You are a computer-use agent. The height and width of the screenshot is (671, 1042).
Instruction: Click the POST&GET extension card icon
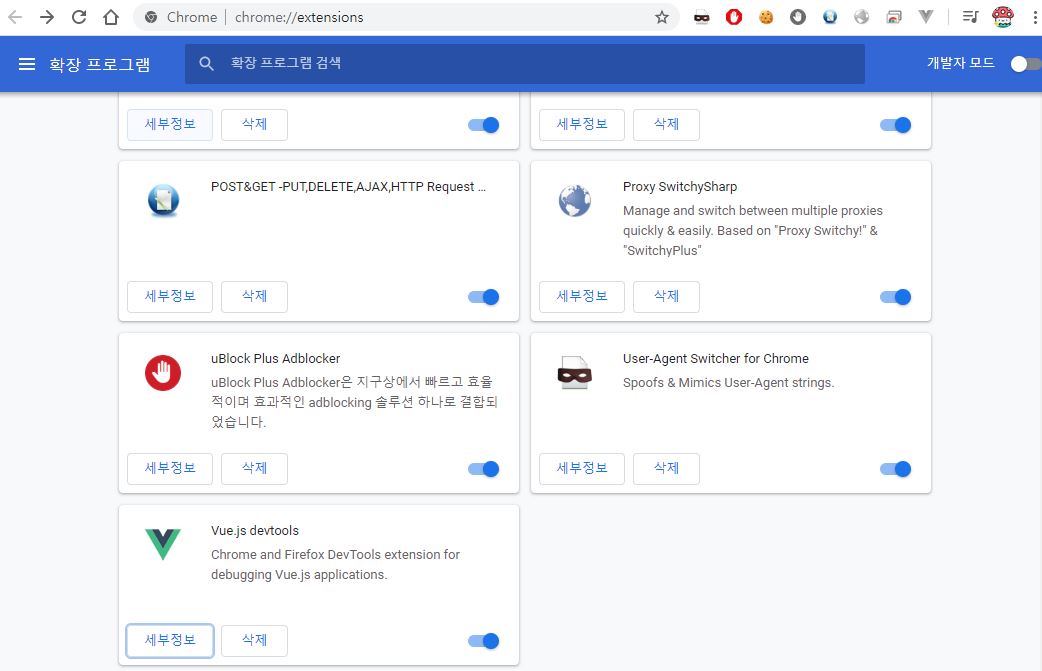[163, 200]
